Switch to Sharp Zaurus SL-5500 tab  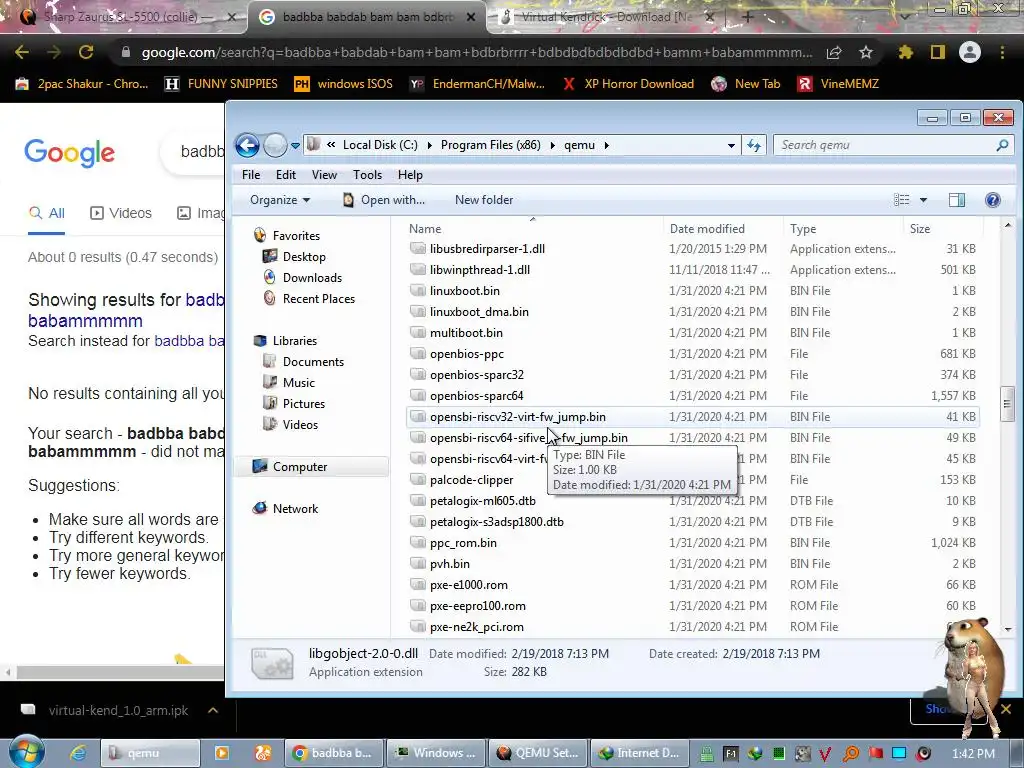[x=123, y=17]
